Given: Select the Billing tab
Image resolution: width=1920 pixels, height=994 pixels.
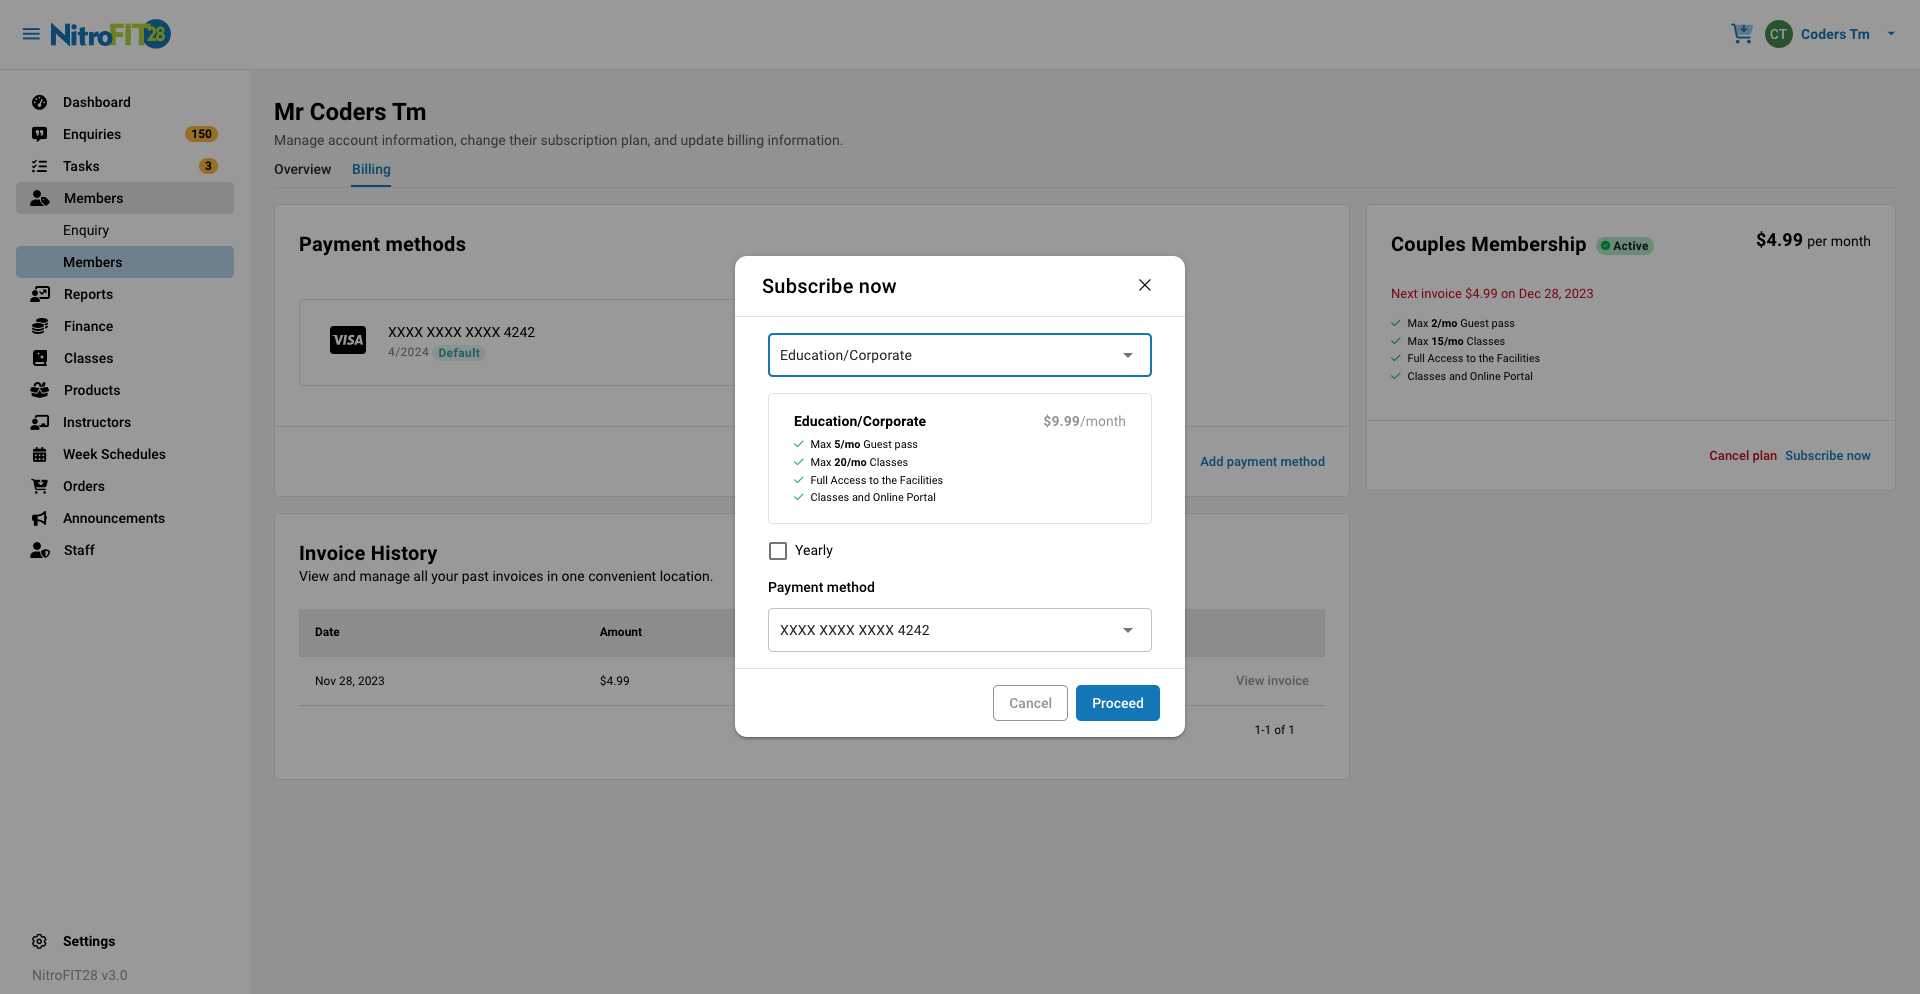Looking at the screenshot, I should (371, 169).
